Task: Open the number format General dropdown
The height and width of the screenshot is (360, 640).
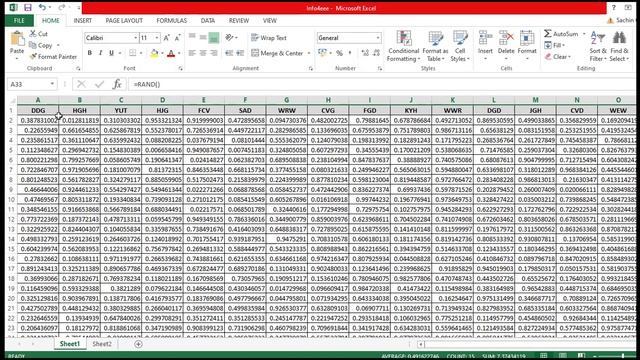Action: tap(378, 38)
